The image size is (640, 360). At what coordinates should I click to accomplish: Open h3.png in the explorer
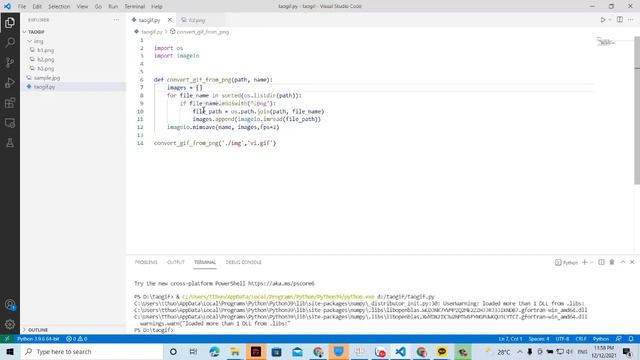pos(45,69)
